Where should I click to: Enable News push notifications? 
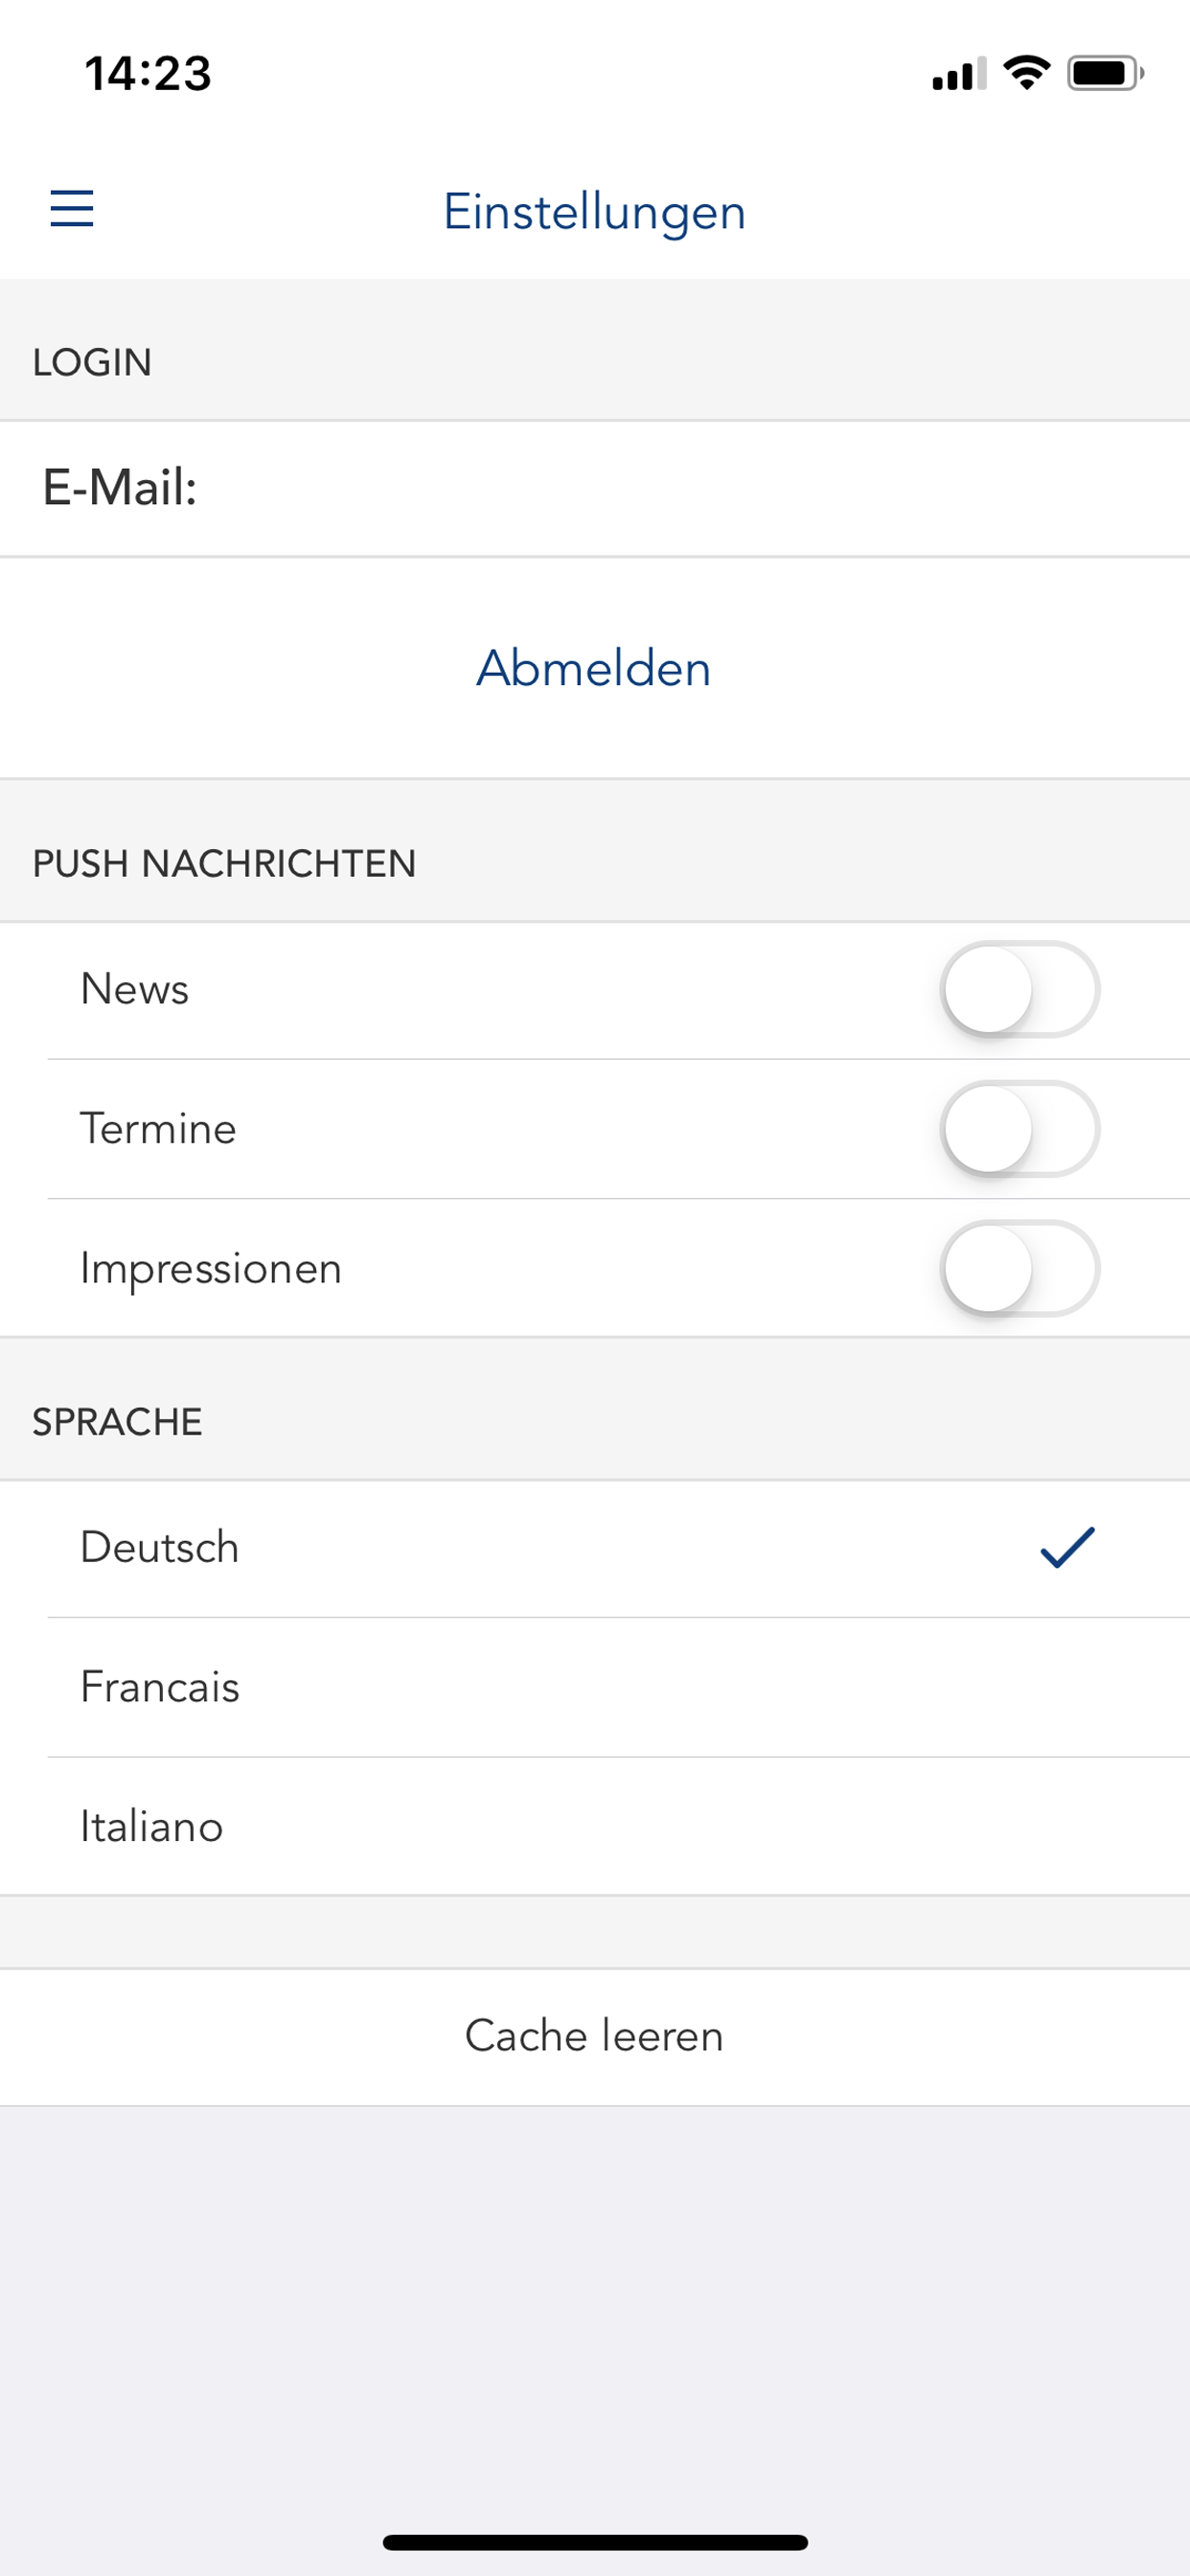pyautogui.click(x=1019, y=989)
